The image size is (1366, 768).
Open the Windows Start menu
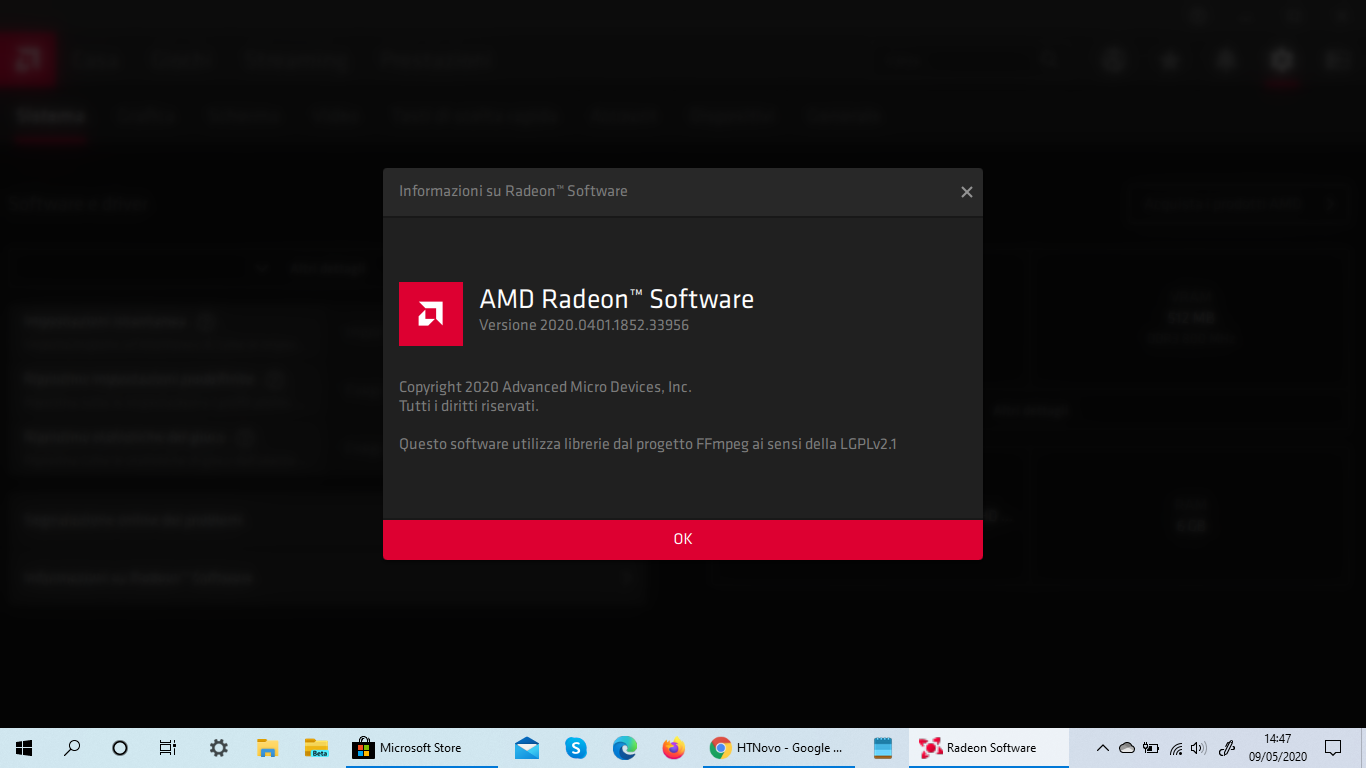tap(24, 748)
